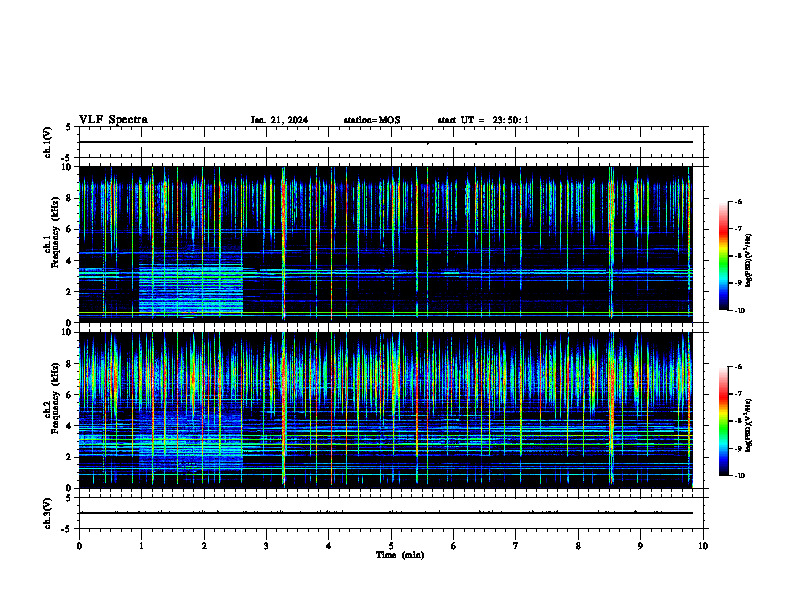Click the "-5" tick on ch.3(V) axis
Viewport: 792px width, 612px height.
68,529
